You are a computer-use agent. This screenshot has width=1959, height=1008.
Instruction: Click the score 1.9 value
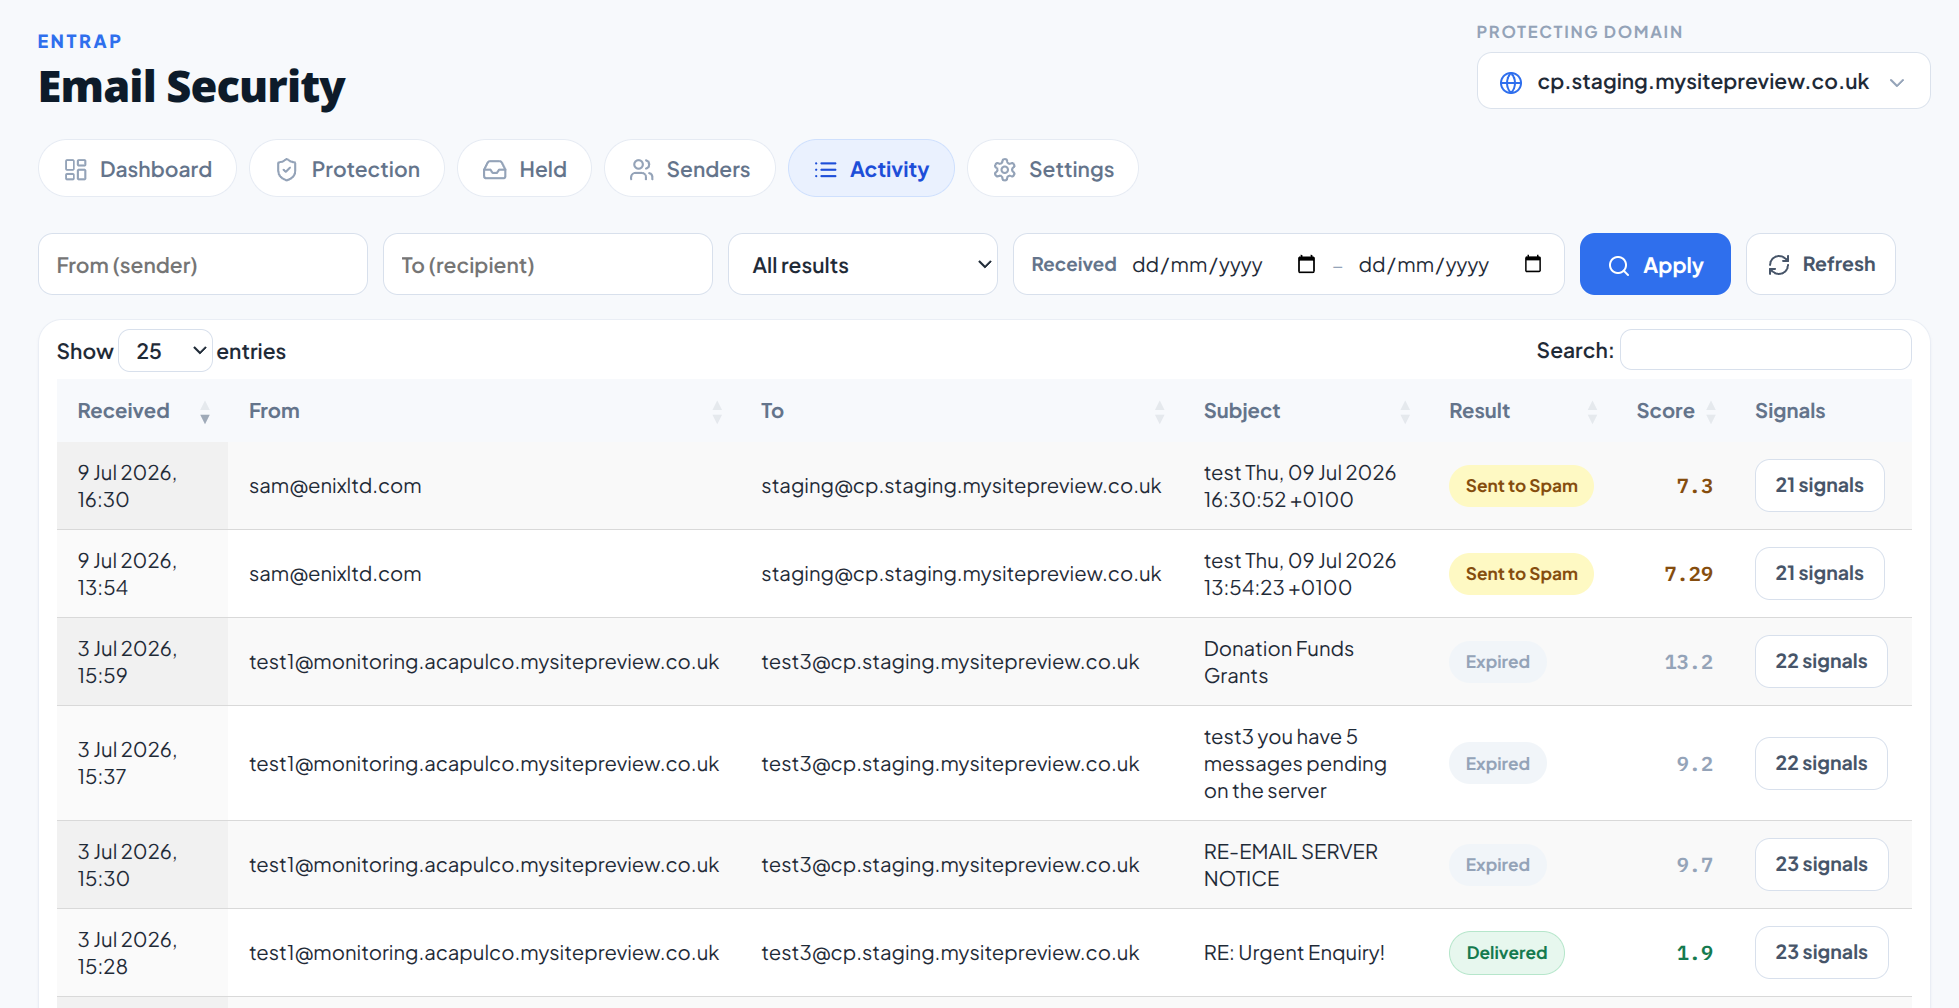pyautogui.click(x=1694, y=953)
